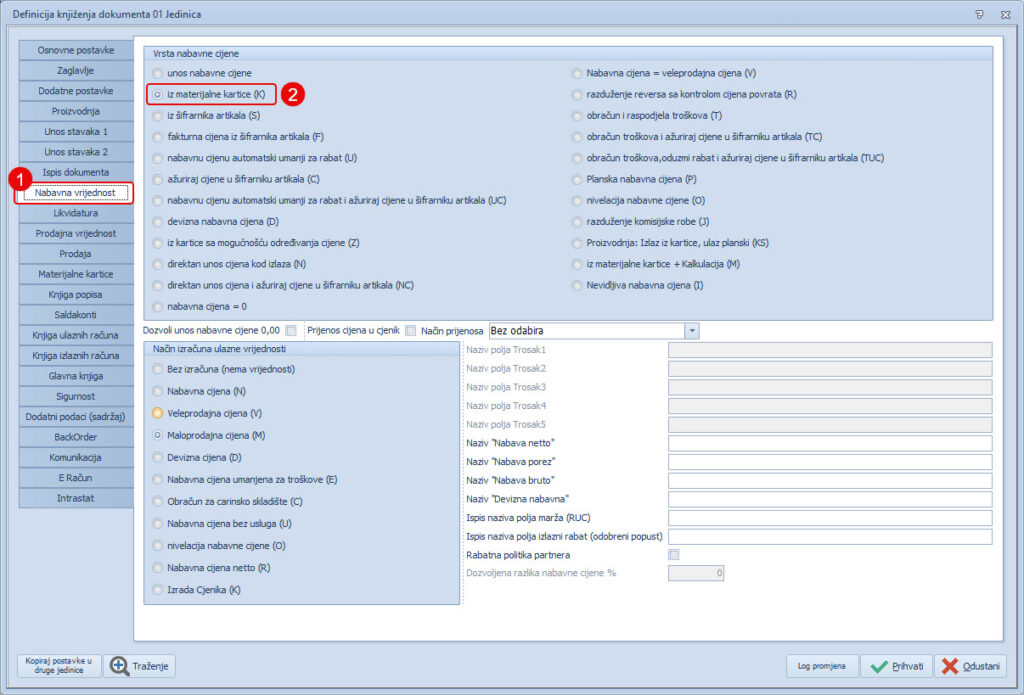The height and width of the screenshot is (695, 1024).
Task: Focus Ispis naziva polja marža field
Action: 828,518
